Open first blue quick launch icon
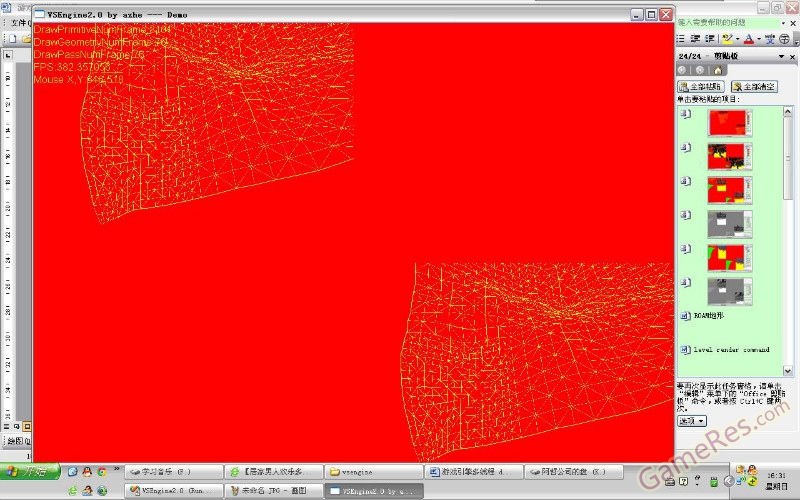Viewport: 800px width, 500px height. coord(72,471)
